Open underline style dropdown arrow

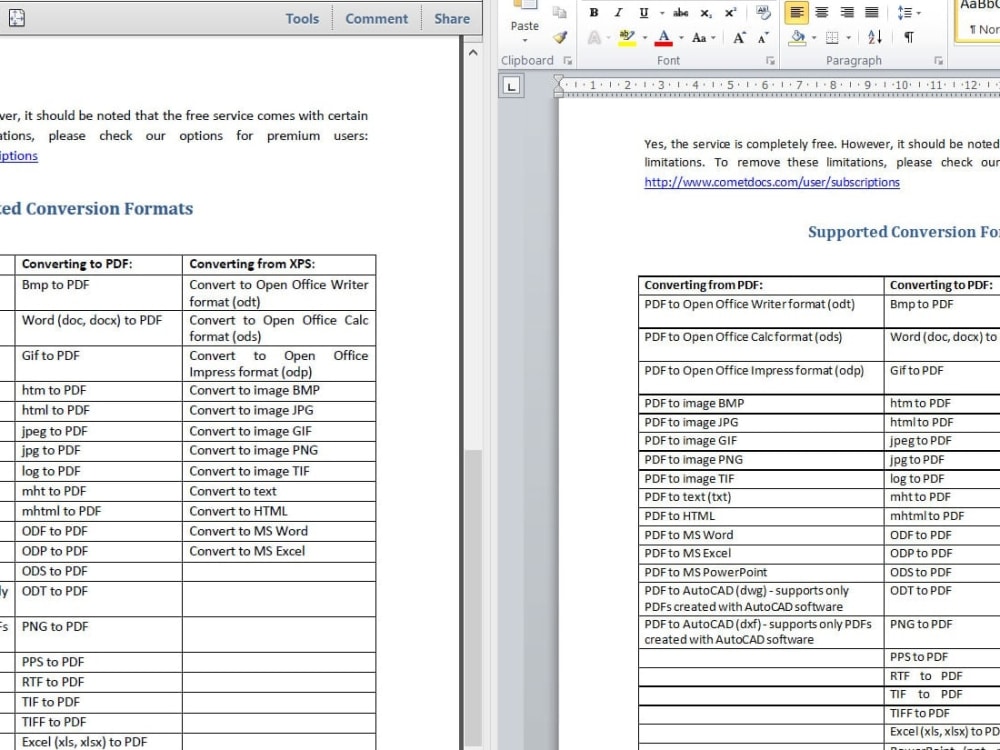661,13
